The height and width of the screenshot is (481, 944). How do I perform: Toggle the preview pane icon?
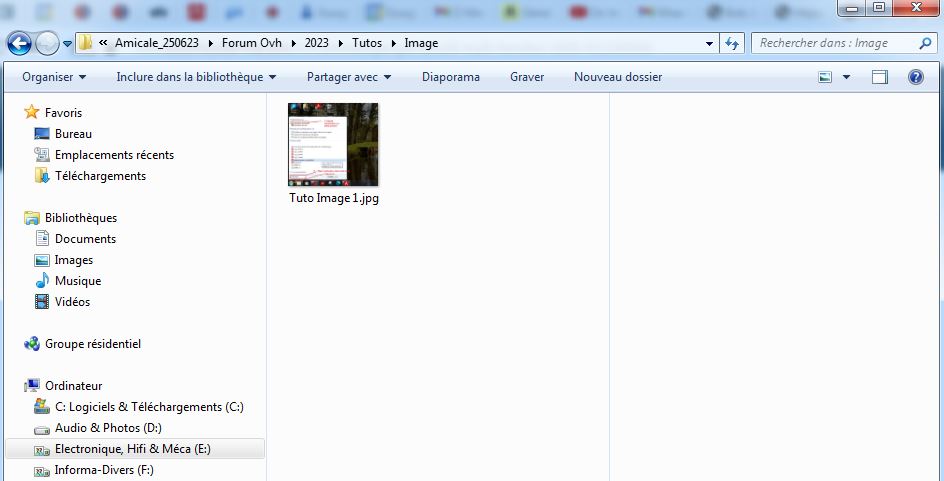(x=880, y=77)
